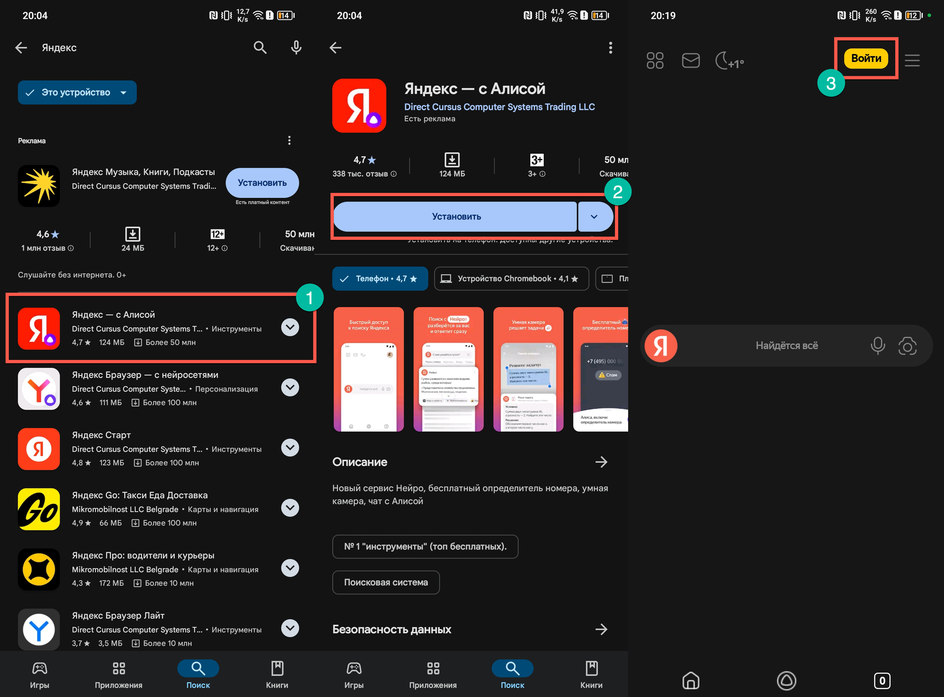This screenshot has width=944, height=697.
Task: Expand the arrow next to Яндекс Про
Action: (x=290, y=568)
